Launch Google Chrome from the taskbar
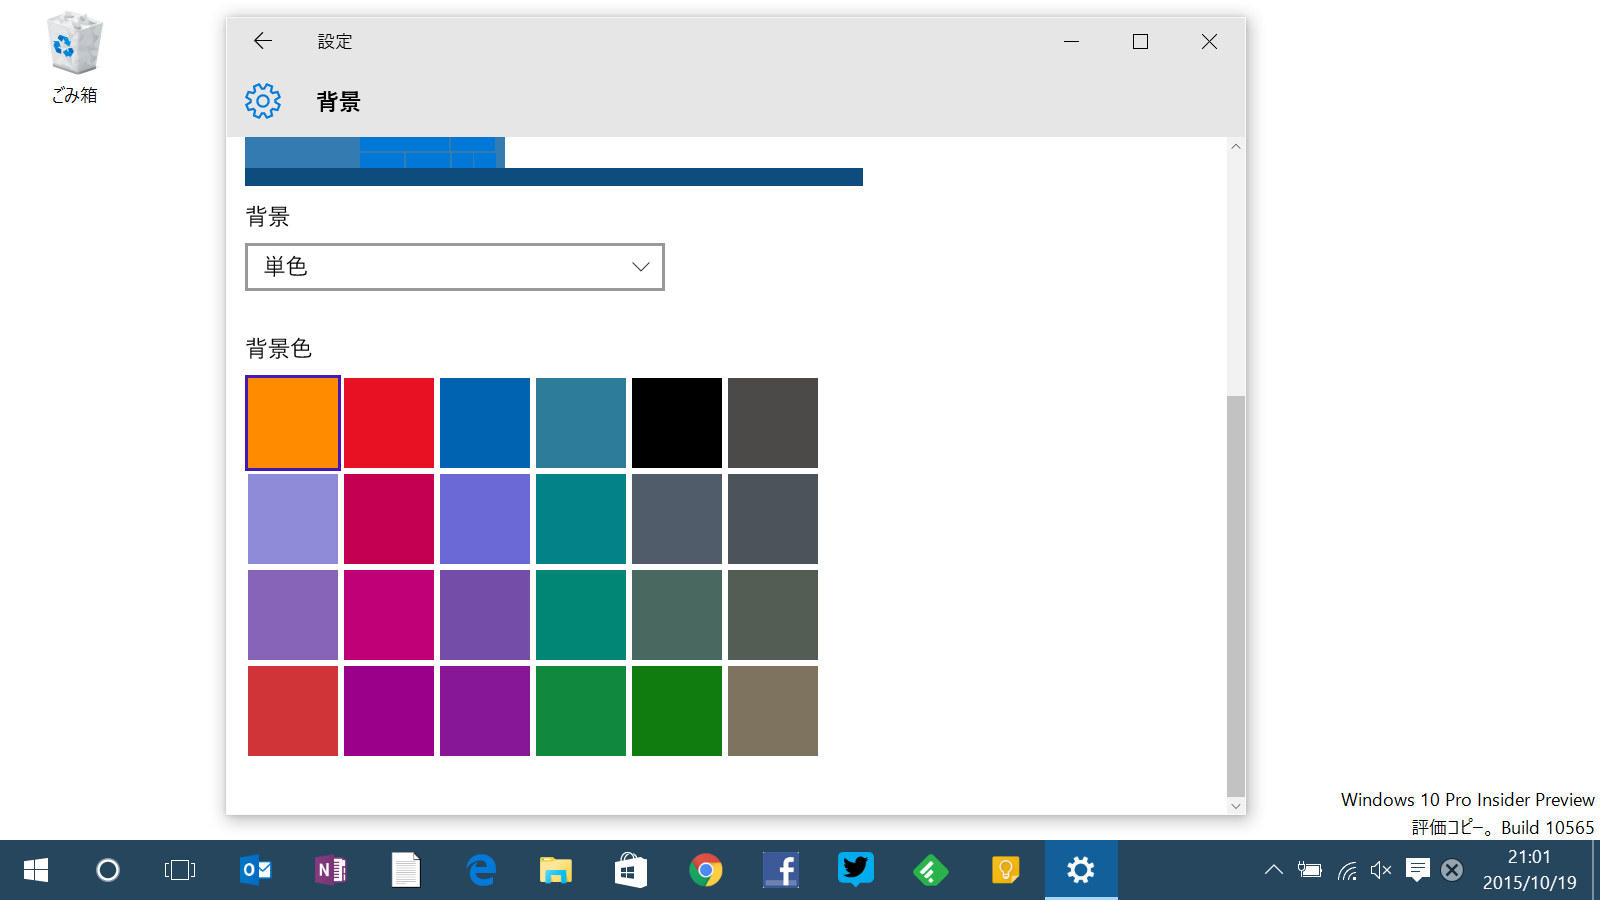The image size is (1600, 900). 706,870
